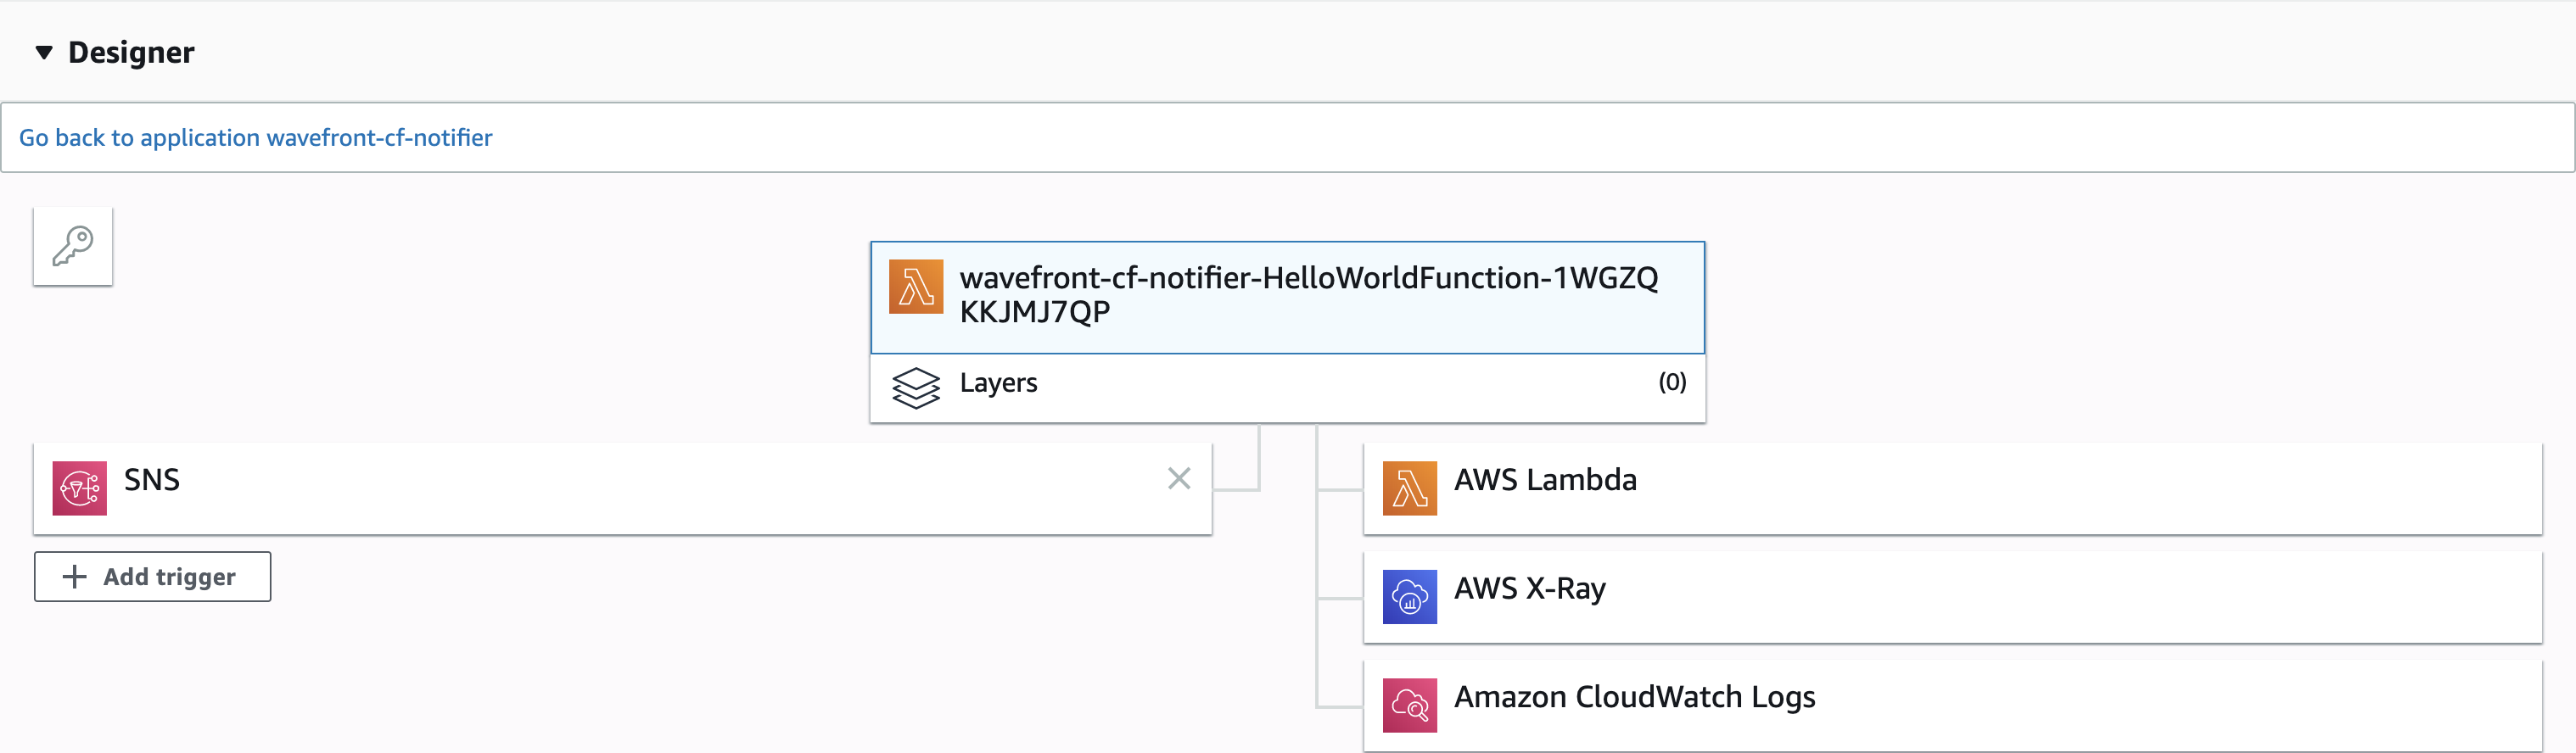This screenshot has width=2576, height=753.
Task: Click the key permissions icon
Action: (73, 246)
